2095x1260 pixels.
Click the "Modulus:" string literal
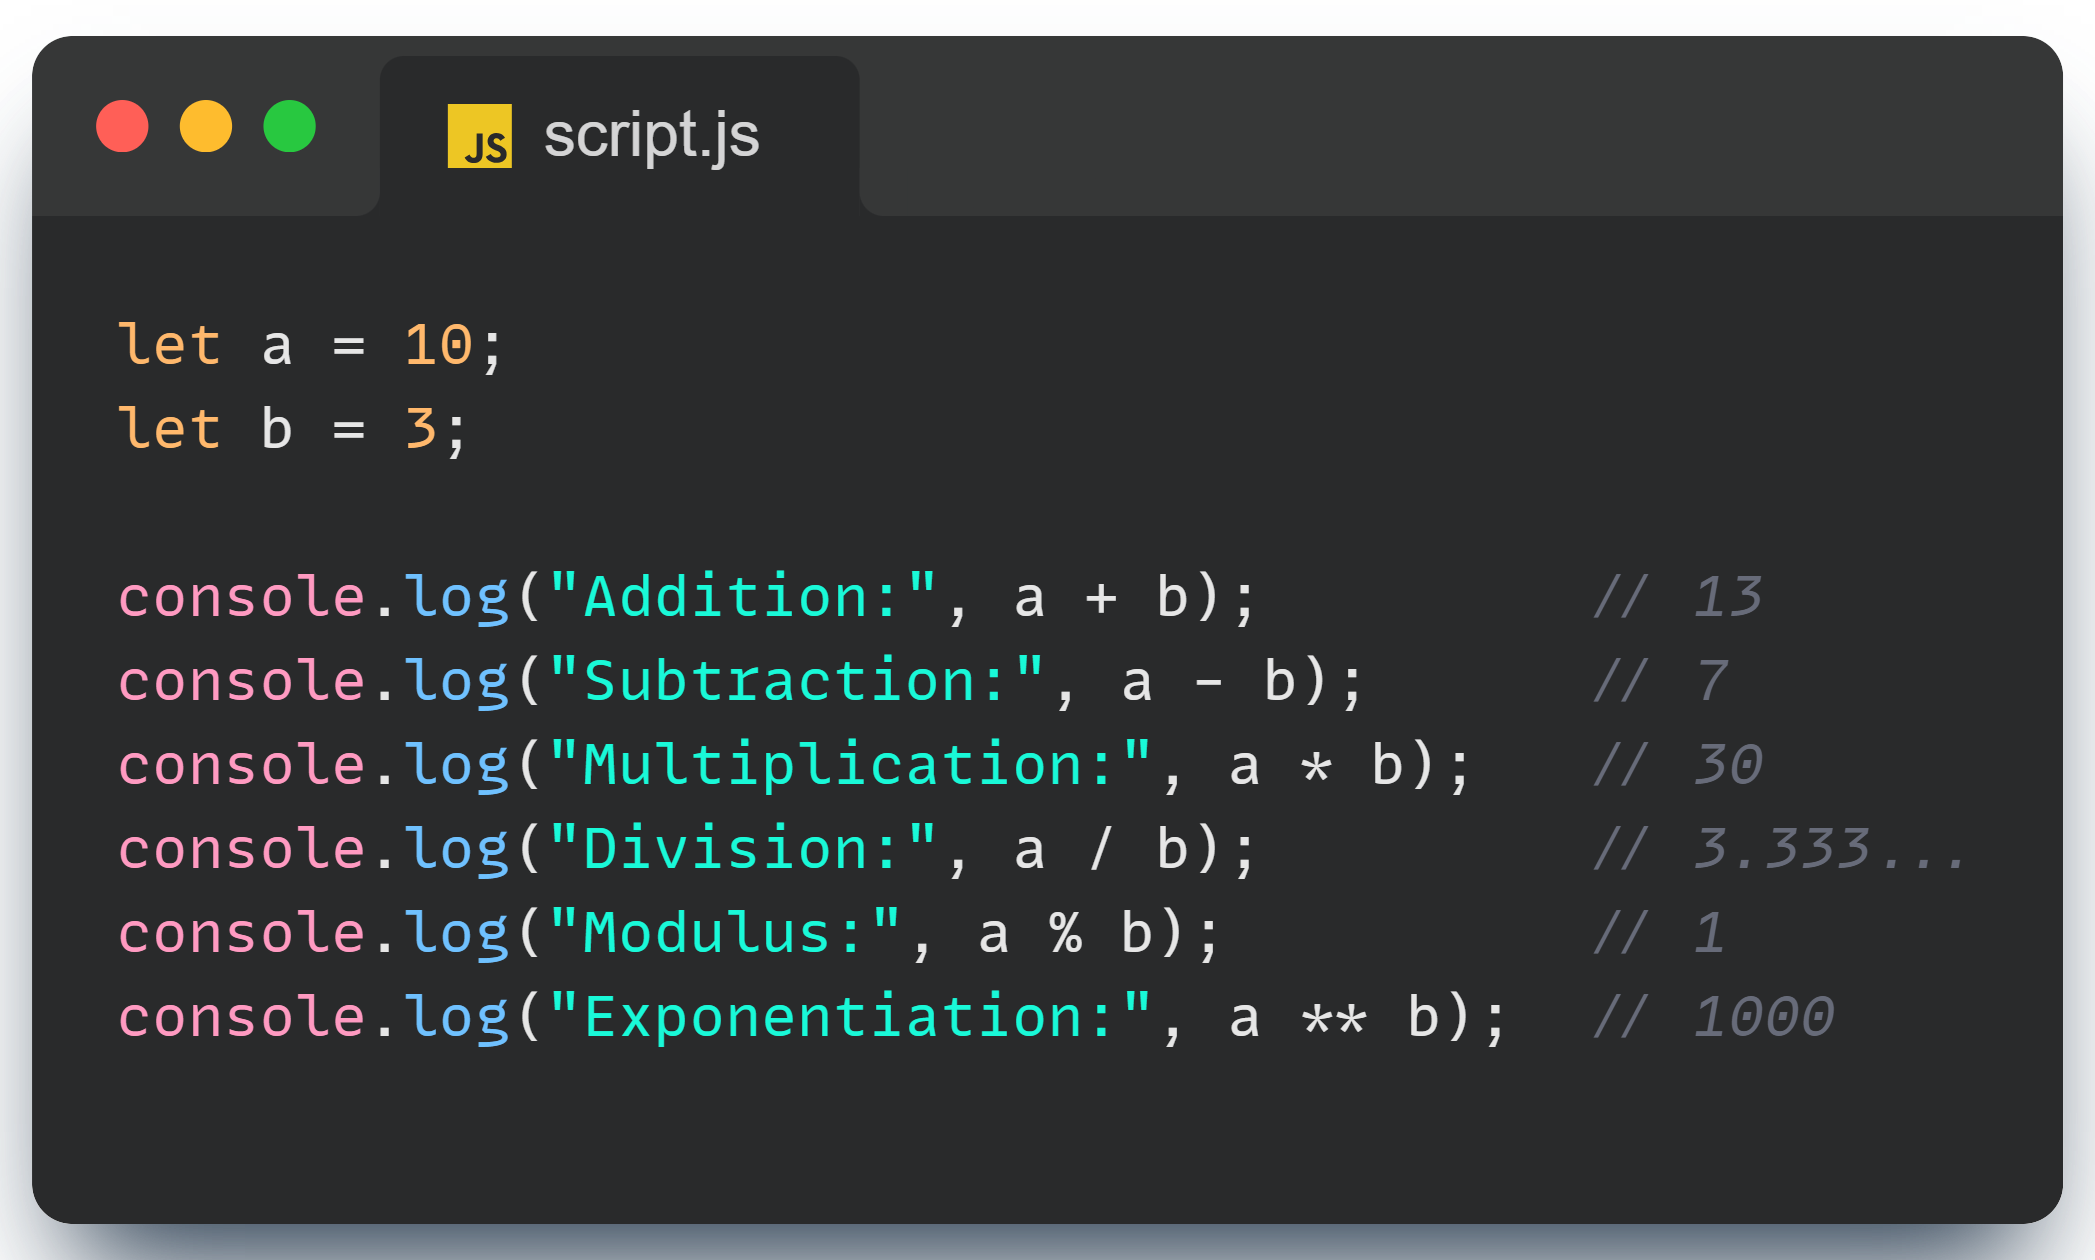(725, 933)
